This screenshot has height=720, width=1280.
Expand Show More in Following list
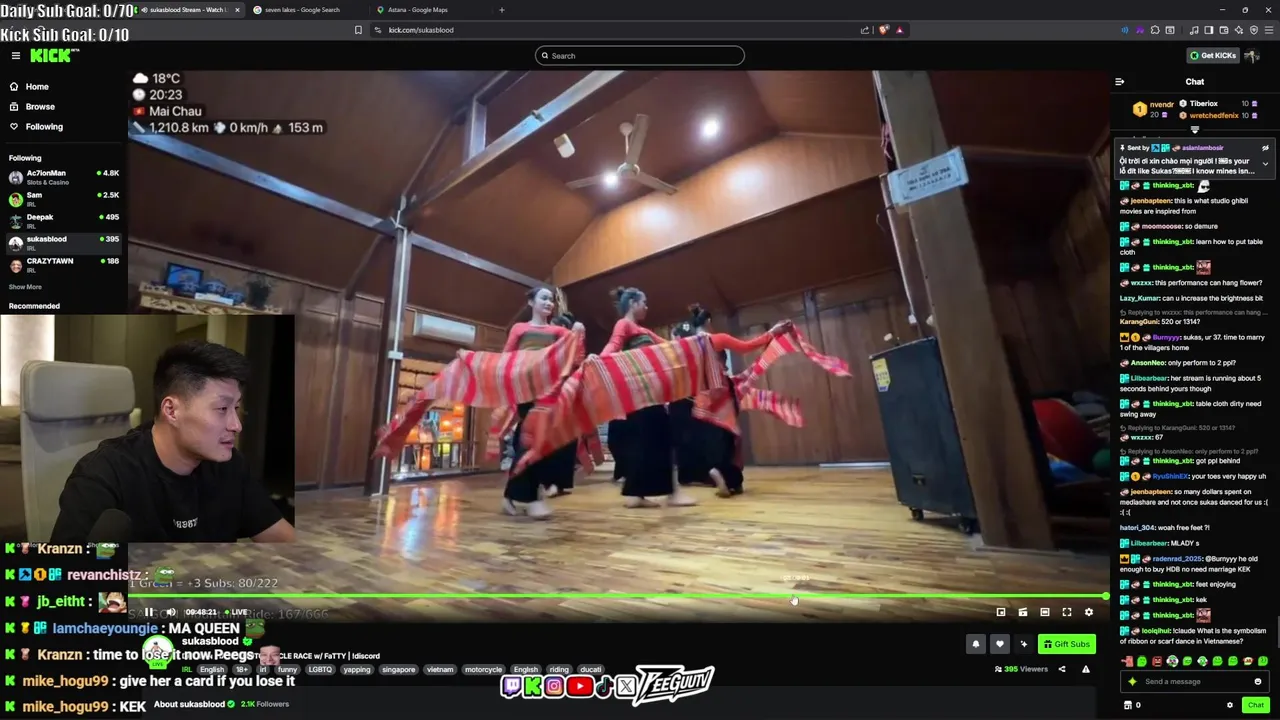(x=25, y=287)
